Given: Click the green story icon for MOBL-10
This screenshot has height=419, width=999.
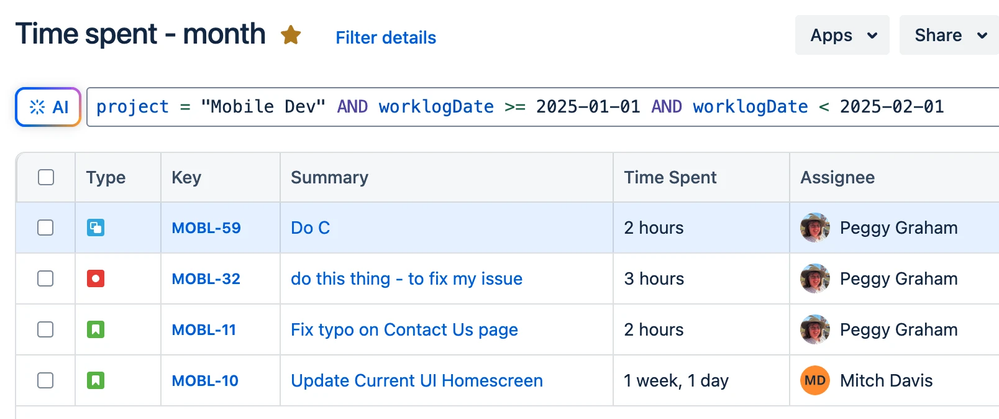Looking at the screenshot, I should [96, 380].
